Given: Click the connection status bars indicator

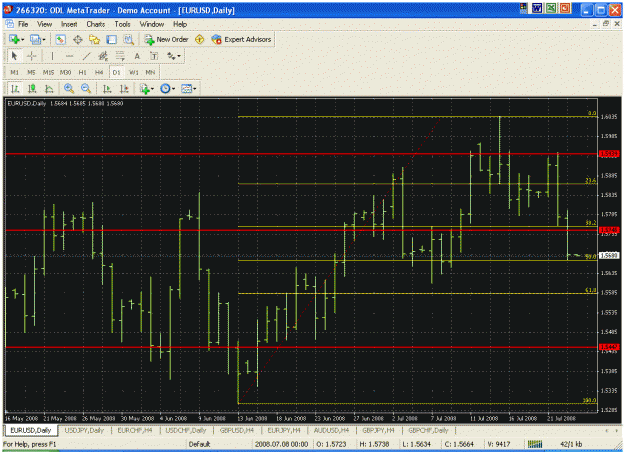Looking at the screenshot, I should click(x=535, y=444).
